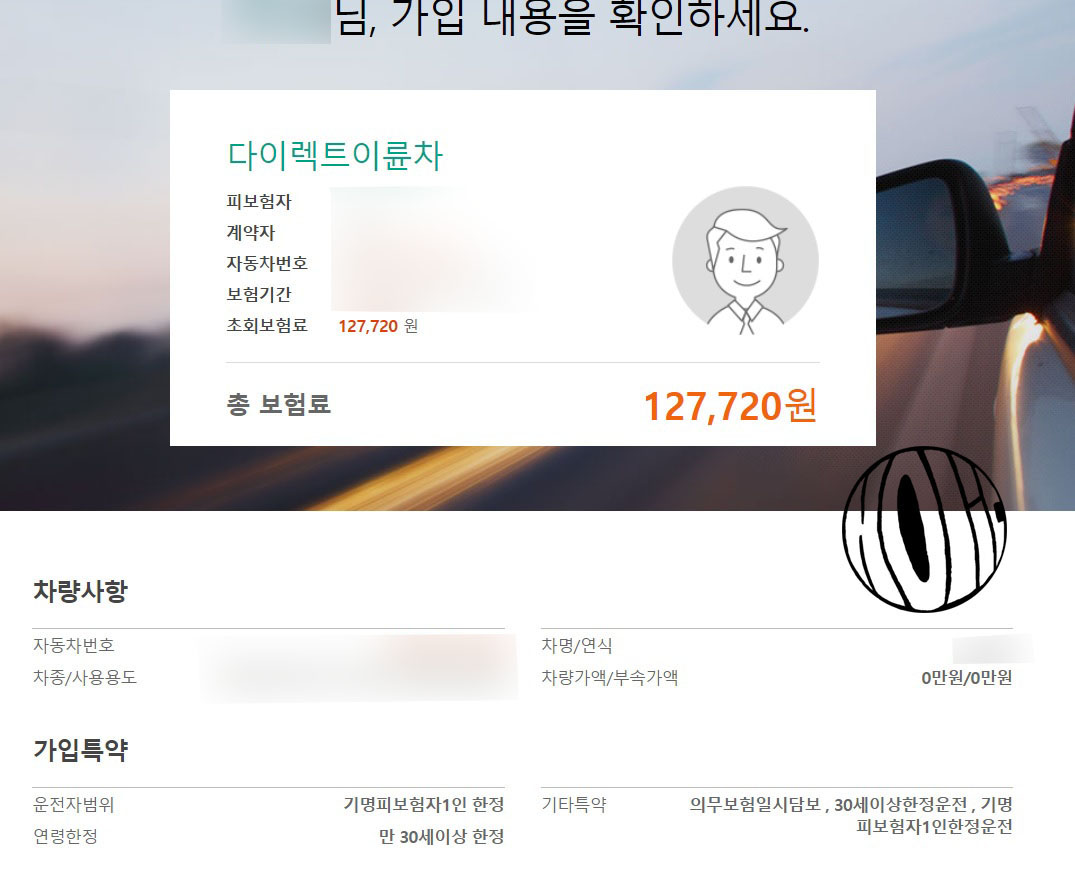This screenshot has height=892, width=1075.
Task: Click the 차량가액/부속가액 label
Action: (x=609, y=677)
